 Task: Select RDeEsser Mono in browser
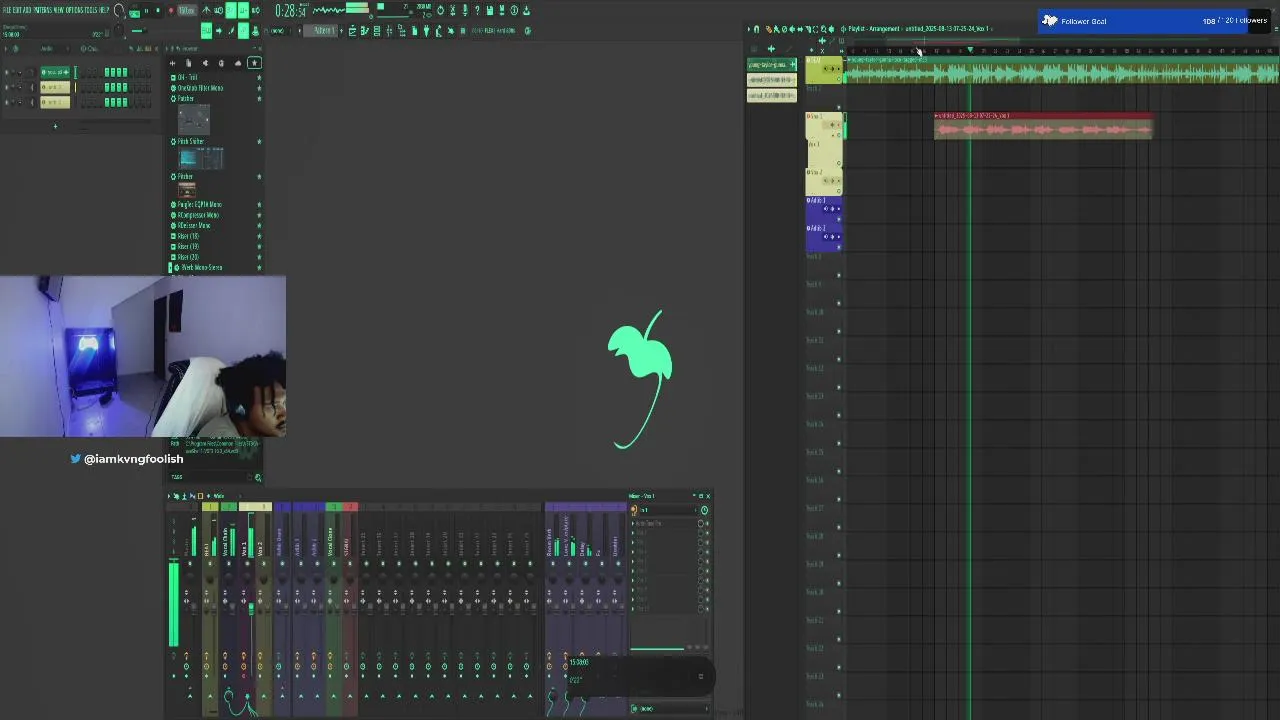click(194, 225)
